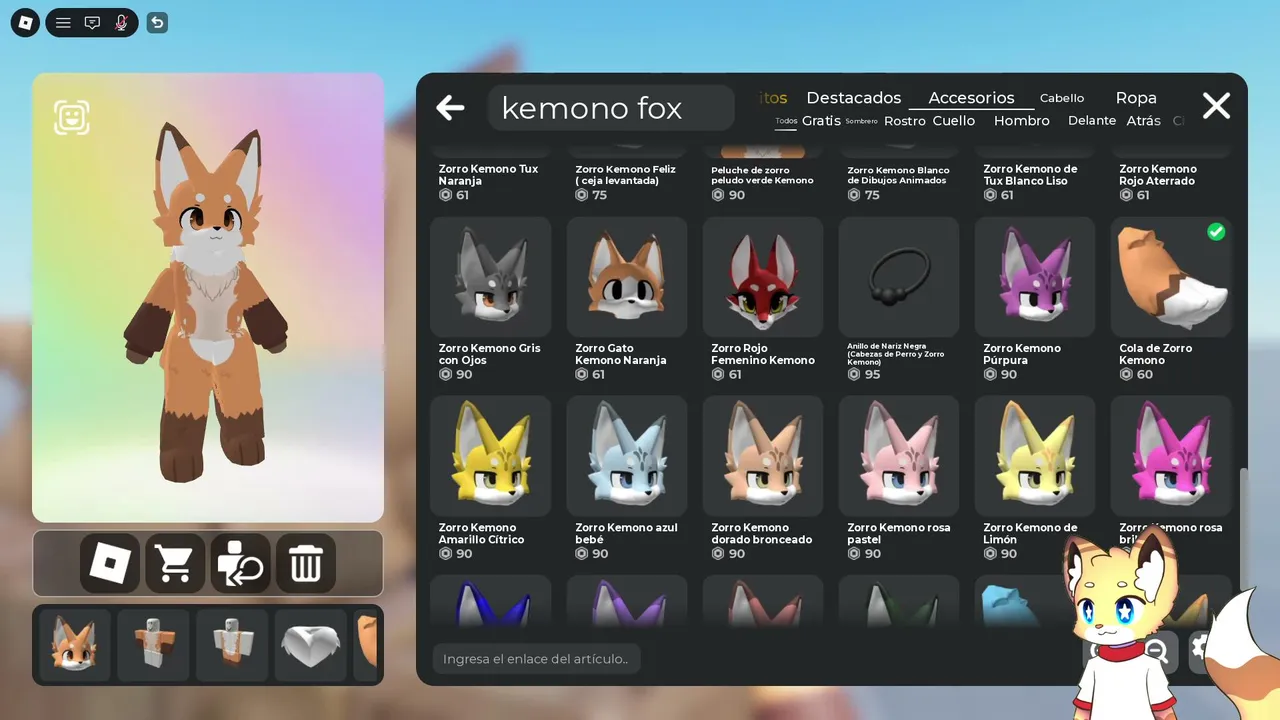The width and height of the screenshot is (1280, 720).
Task: Click the reset arrow icon beside the microphone
Action: coord(157,22)
